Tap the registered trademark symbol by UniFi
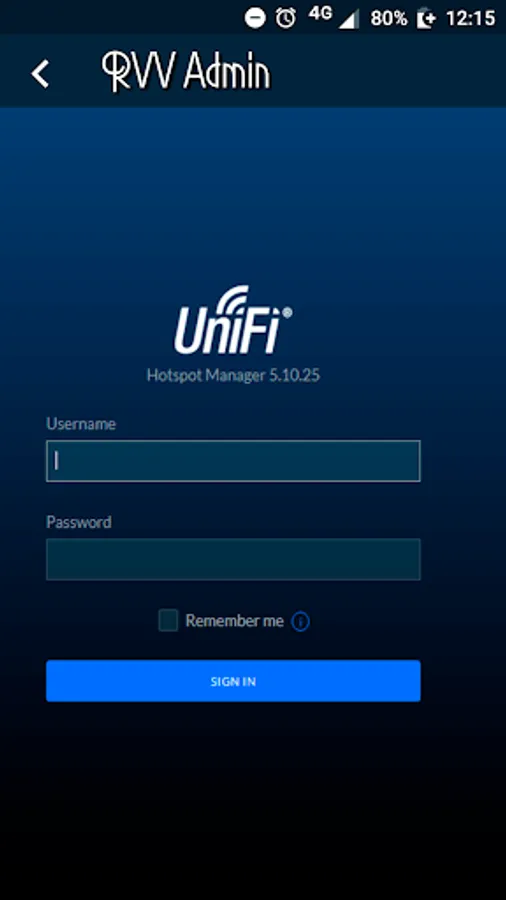Screen dimensions: 506x900 point(287,312)
